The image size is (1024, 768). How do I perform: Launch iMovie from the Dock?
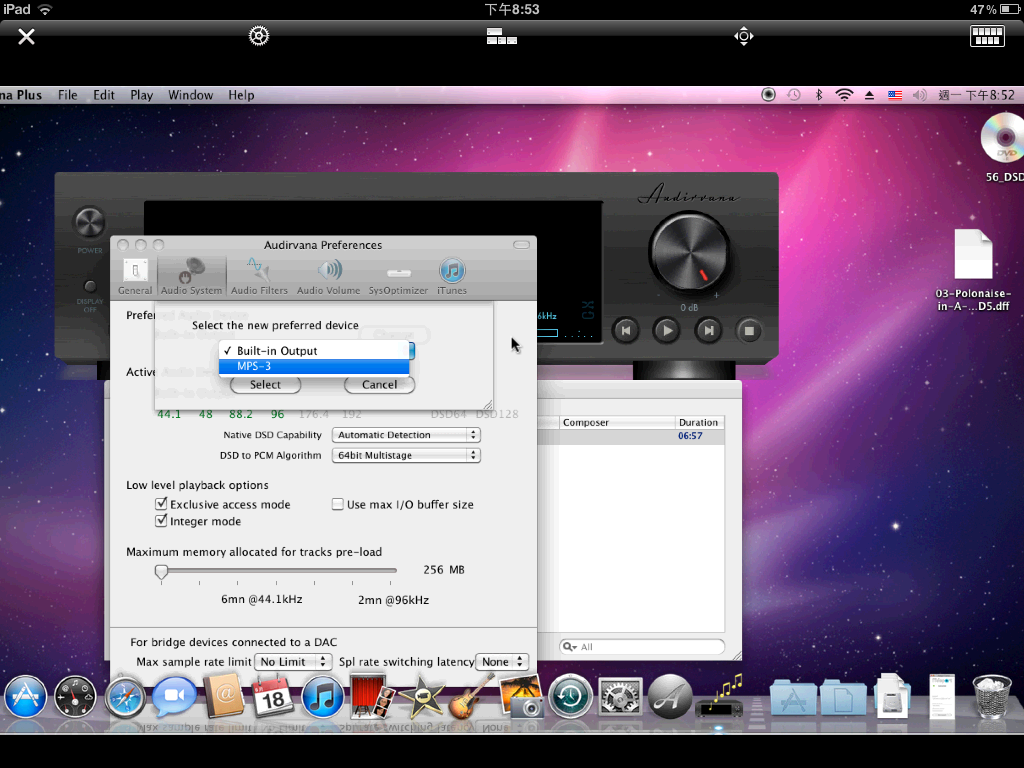pos(422,696)
